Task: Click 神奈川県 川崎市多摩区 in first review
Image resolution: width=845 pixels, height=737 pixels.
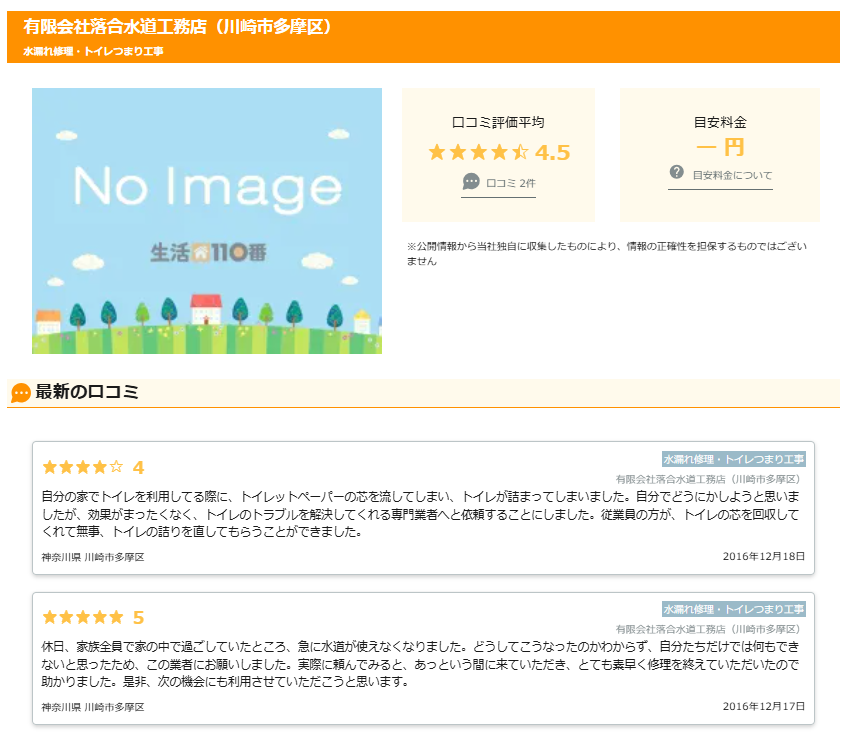Action: pyautogui.click(x=93, y=557)
